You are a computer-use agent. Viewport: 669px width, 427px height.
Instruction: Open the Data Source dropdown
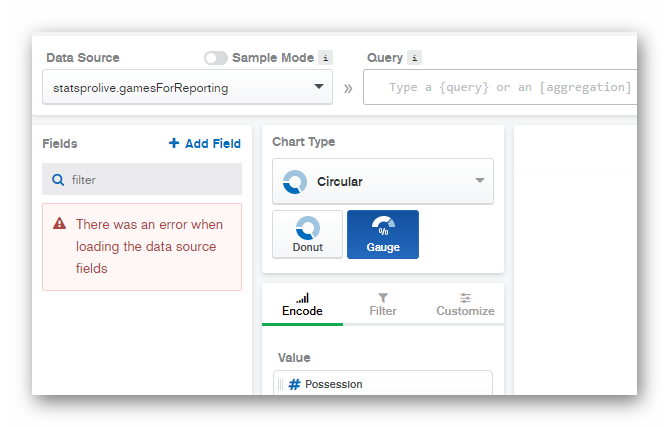(x=187, y=87)
